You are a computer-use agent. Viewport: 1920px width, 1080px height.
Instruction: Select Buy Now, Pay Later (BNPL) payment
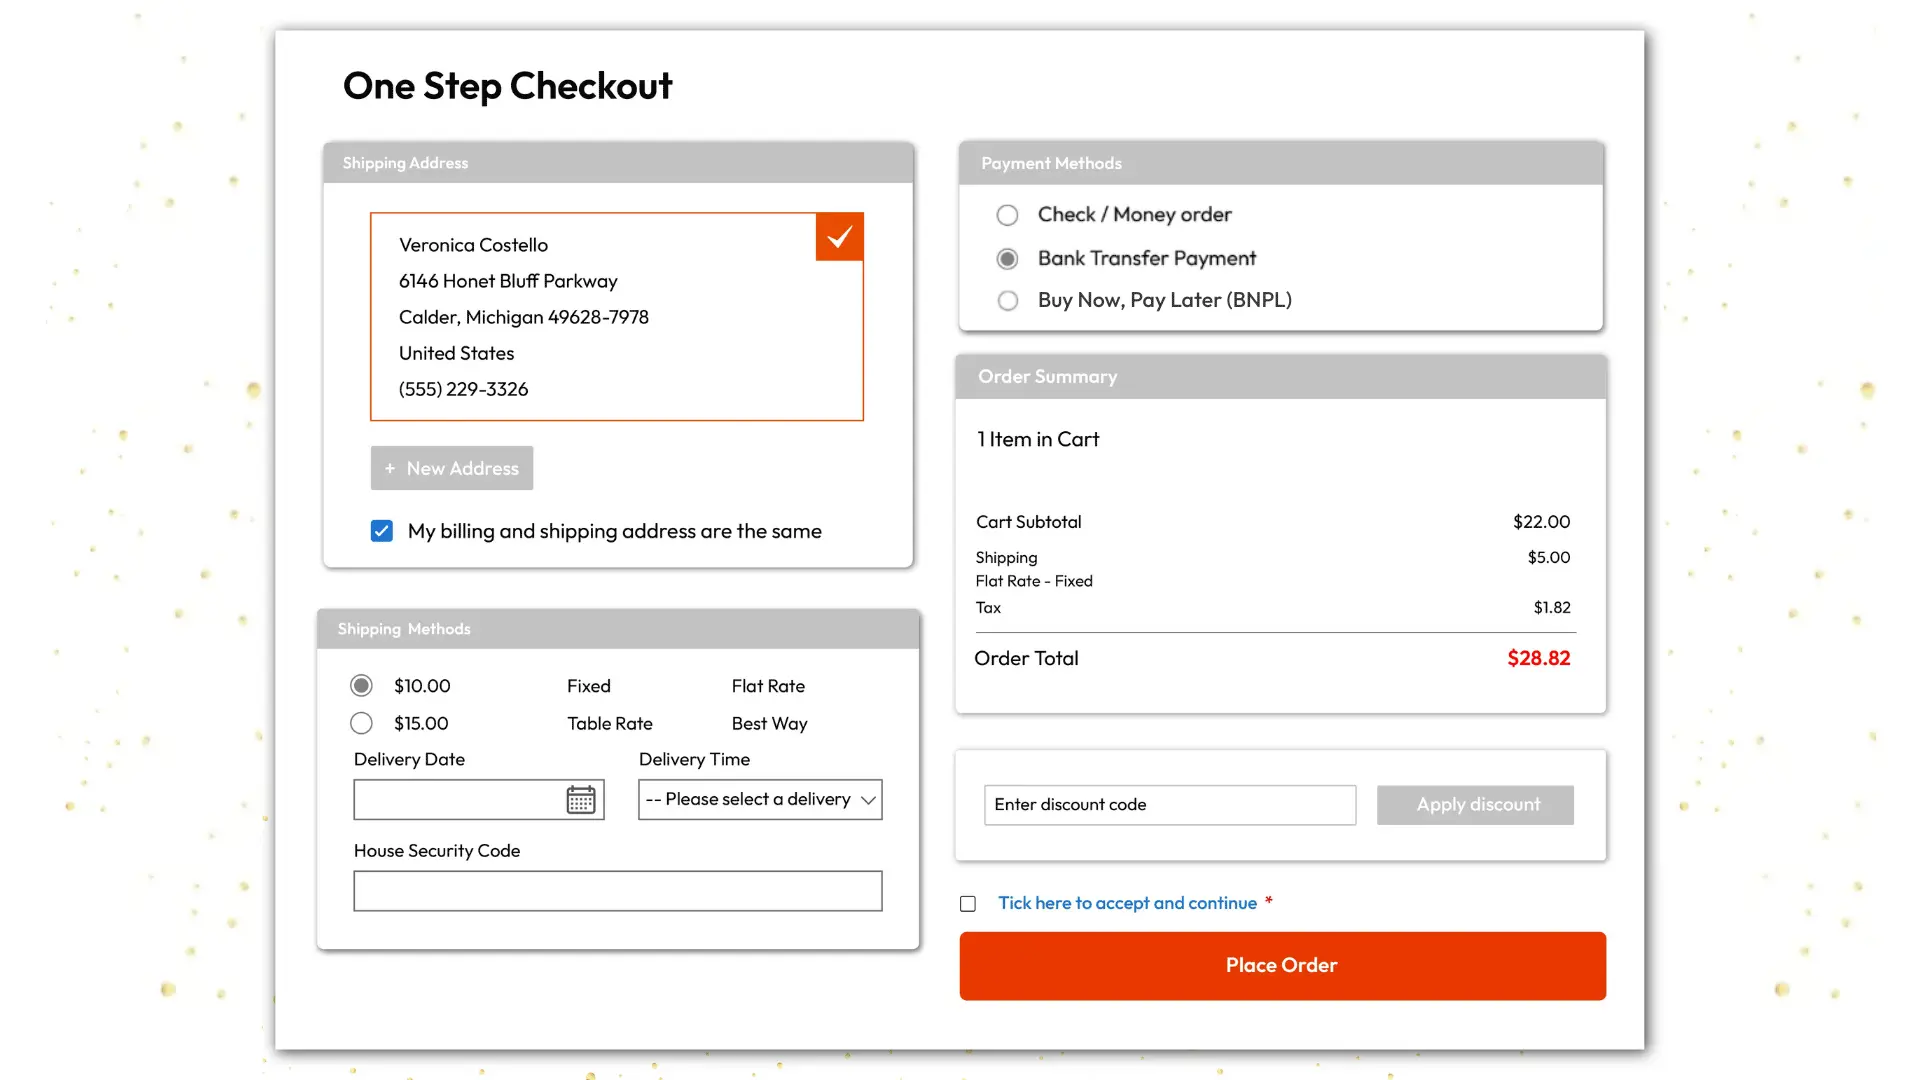tap(1007, 300)
